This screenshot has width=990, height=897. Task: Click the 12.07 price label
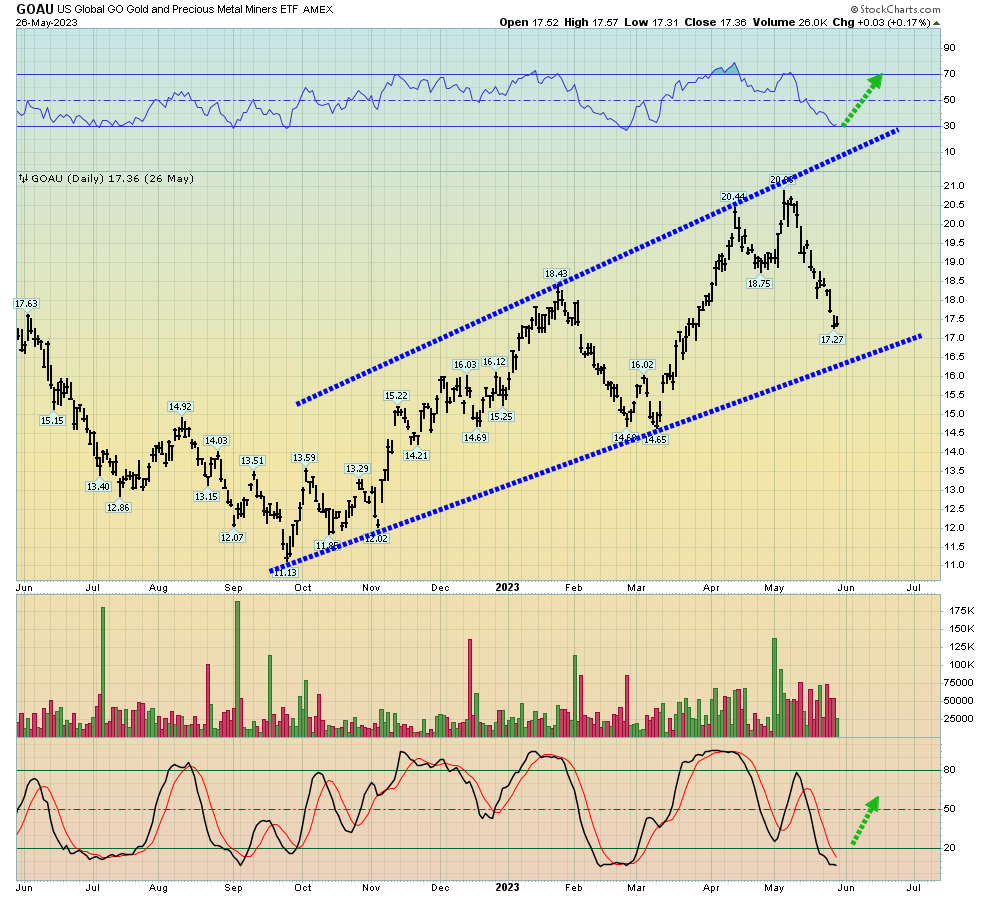pos(232,537)
